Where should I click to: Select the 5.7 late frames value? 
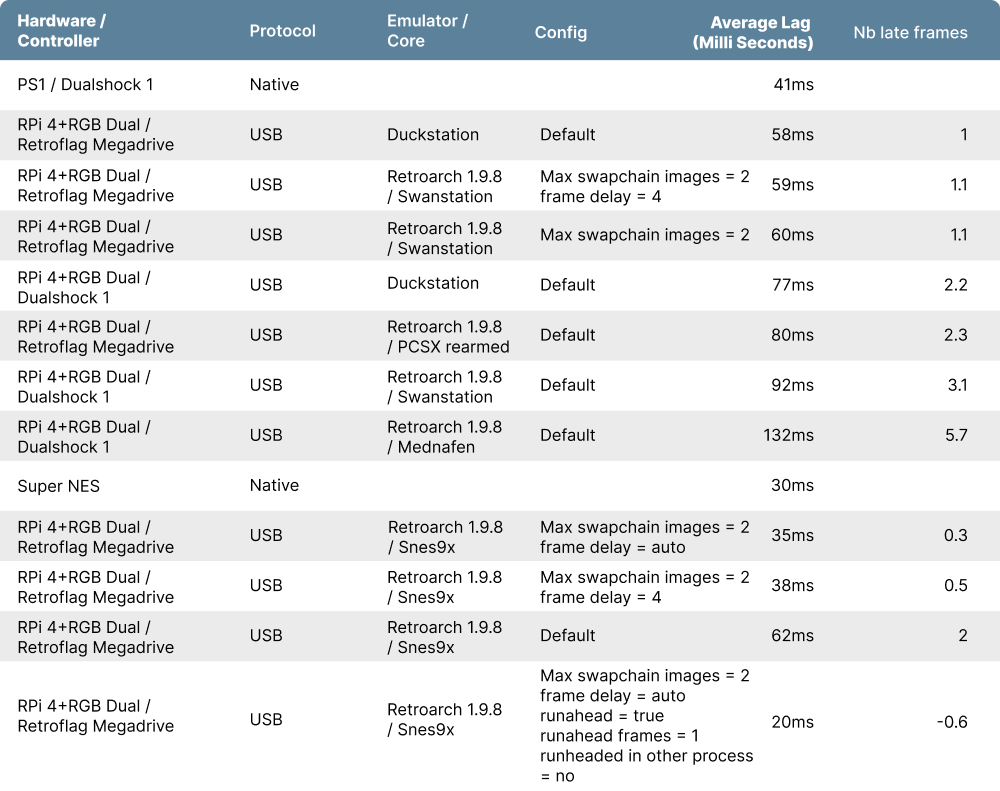tap(955, 436)
